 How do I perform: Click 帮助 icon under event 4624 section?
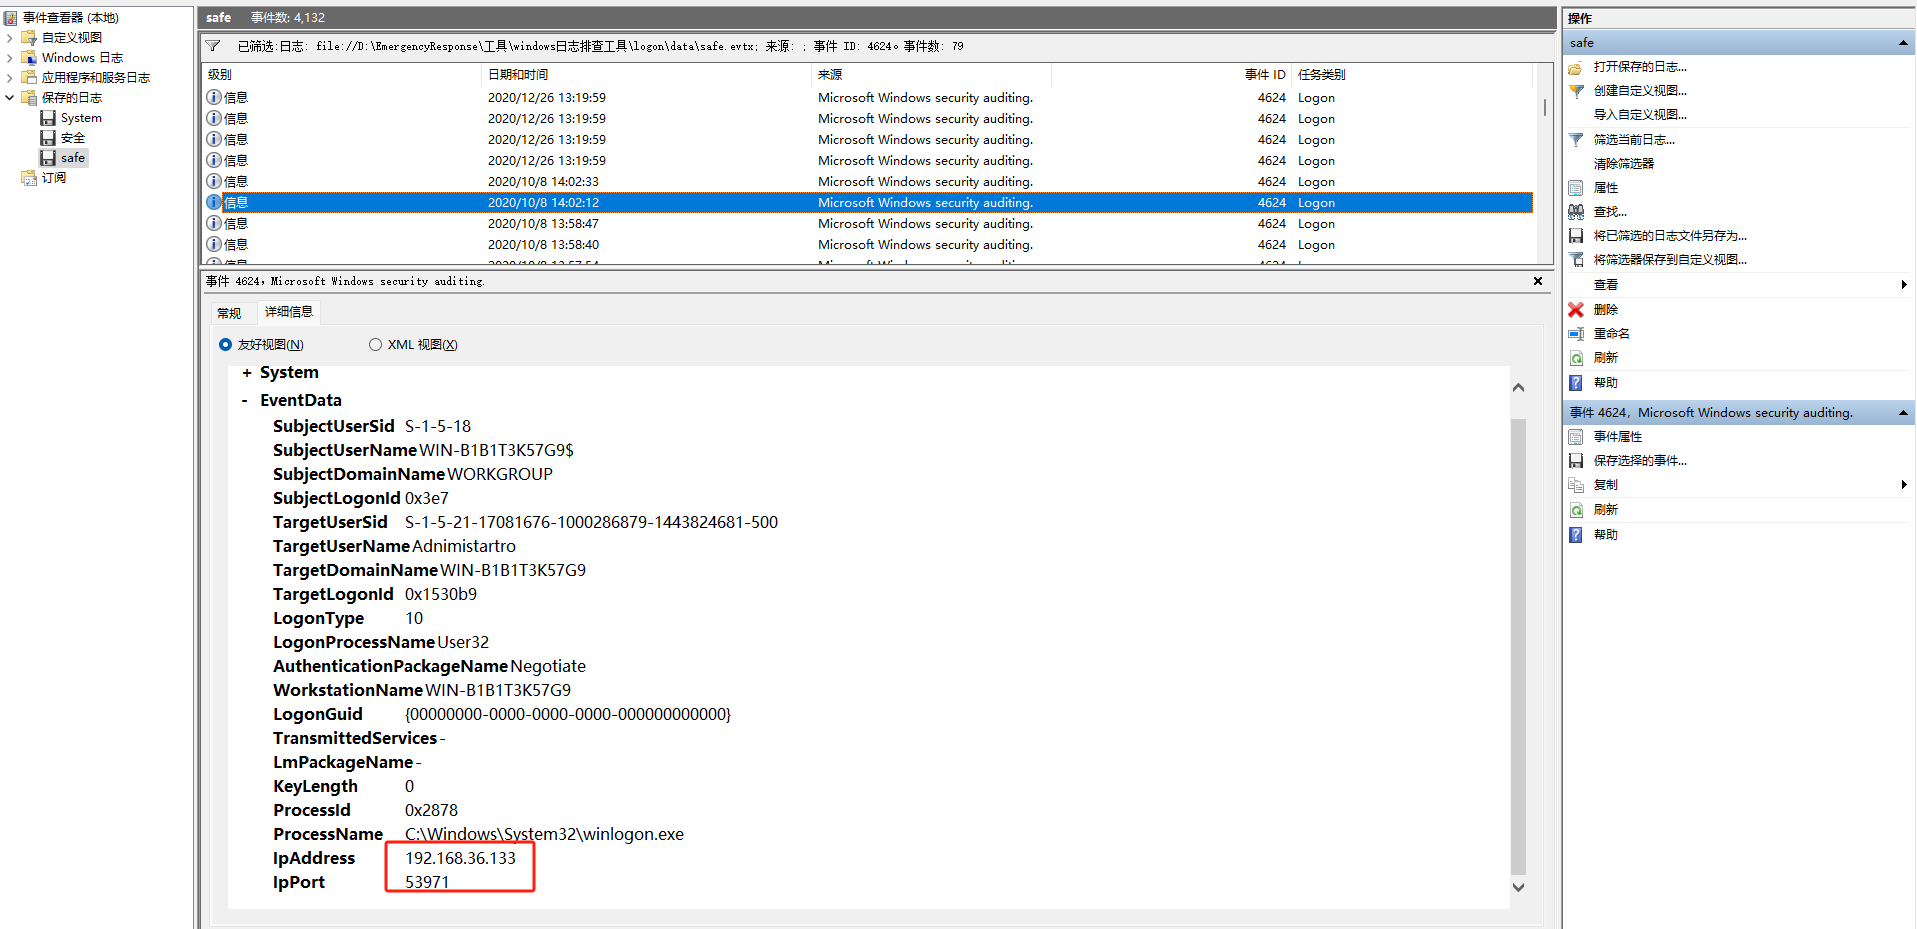click(x=1576, y=535)
